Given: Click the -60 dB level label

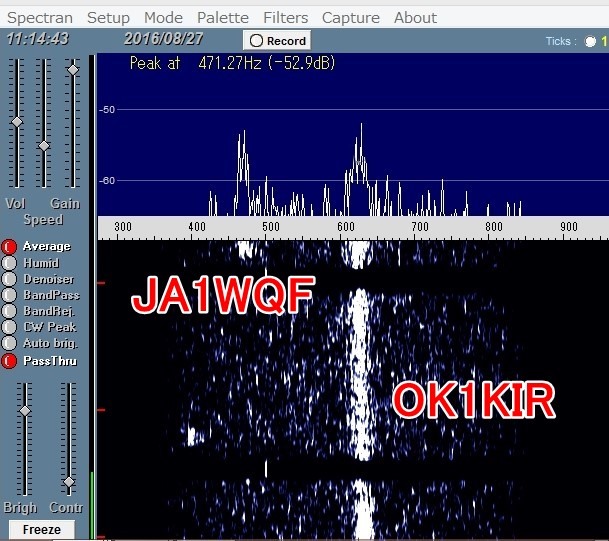Looking at the screenshot, I should coord(107,181).
